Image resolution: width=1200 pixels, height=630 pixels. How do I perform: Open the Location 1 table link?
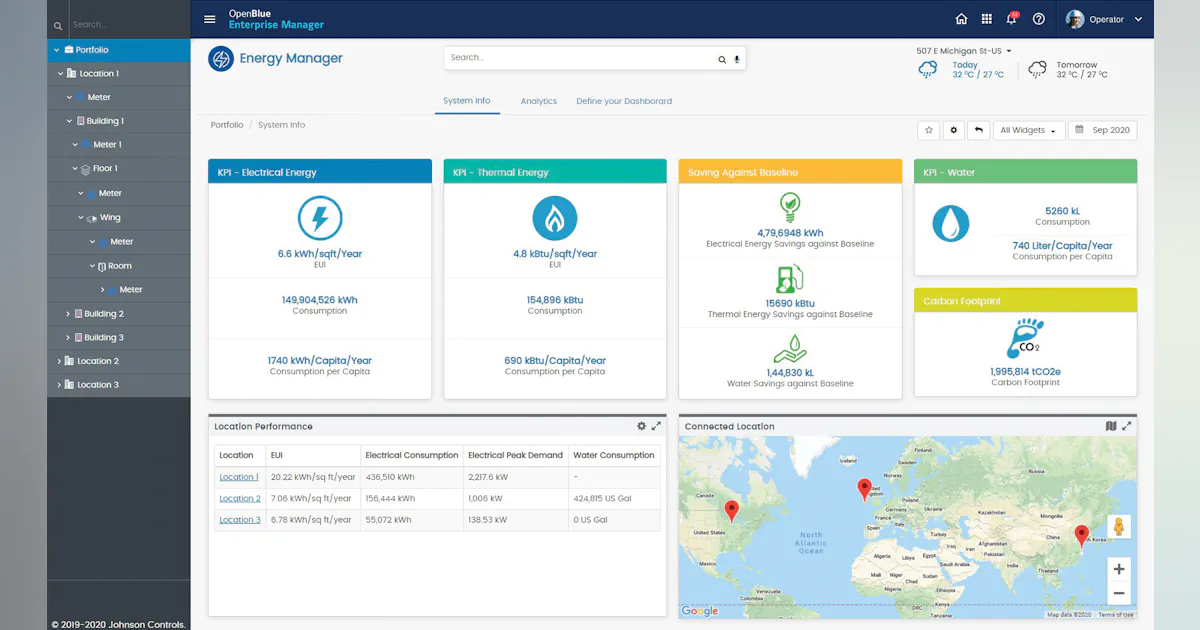[239, 477]
